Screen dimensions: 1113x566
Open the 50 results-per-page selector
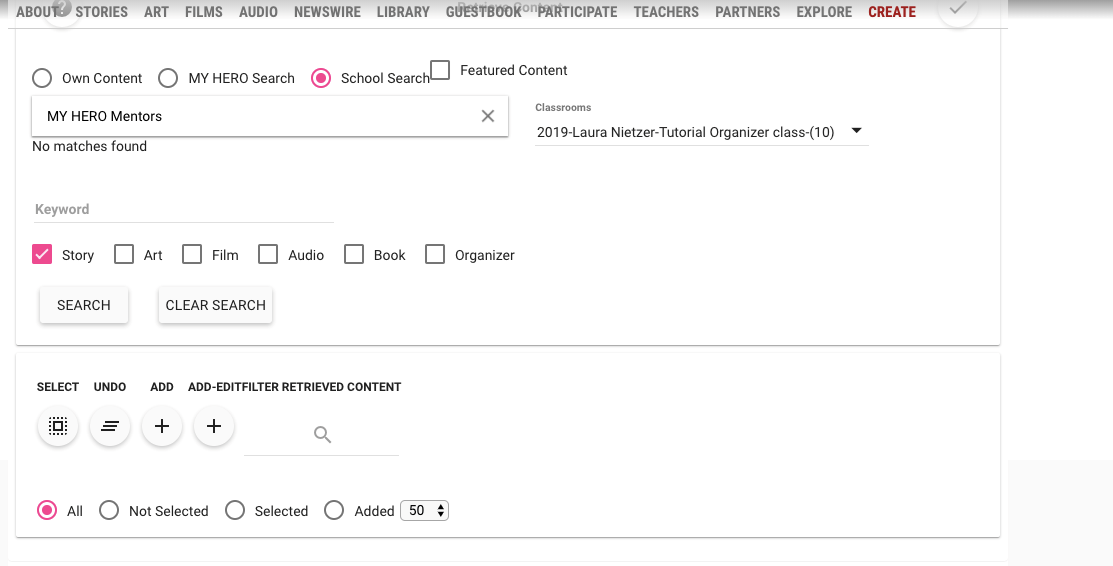click(424, 511)
